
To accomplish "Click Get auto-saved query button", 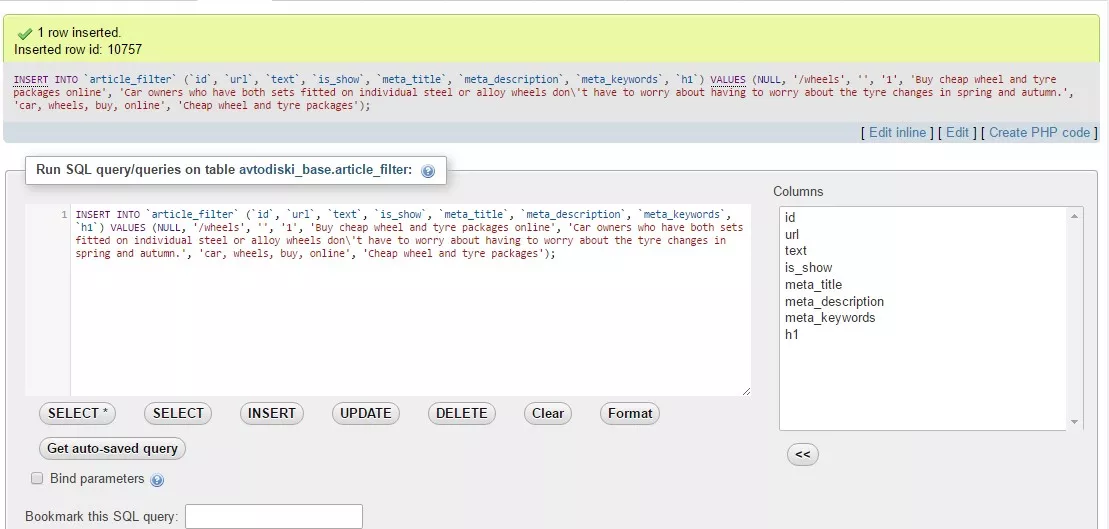I will point(112,448).
